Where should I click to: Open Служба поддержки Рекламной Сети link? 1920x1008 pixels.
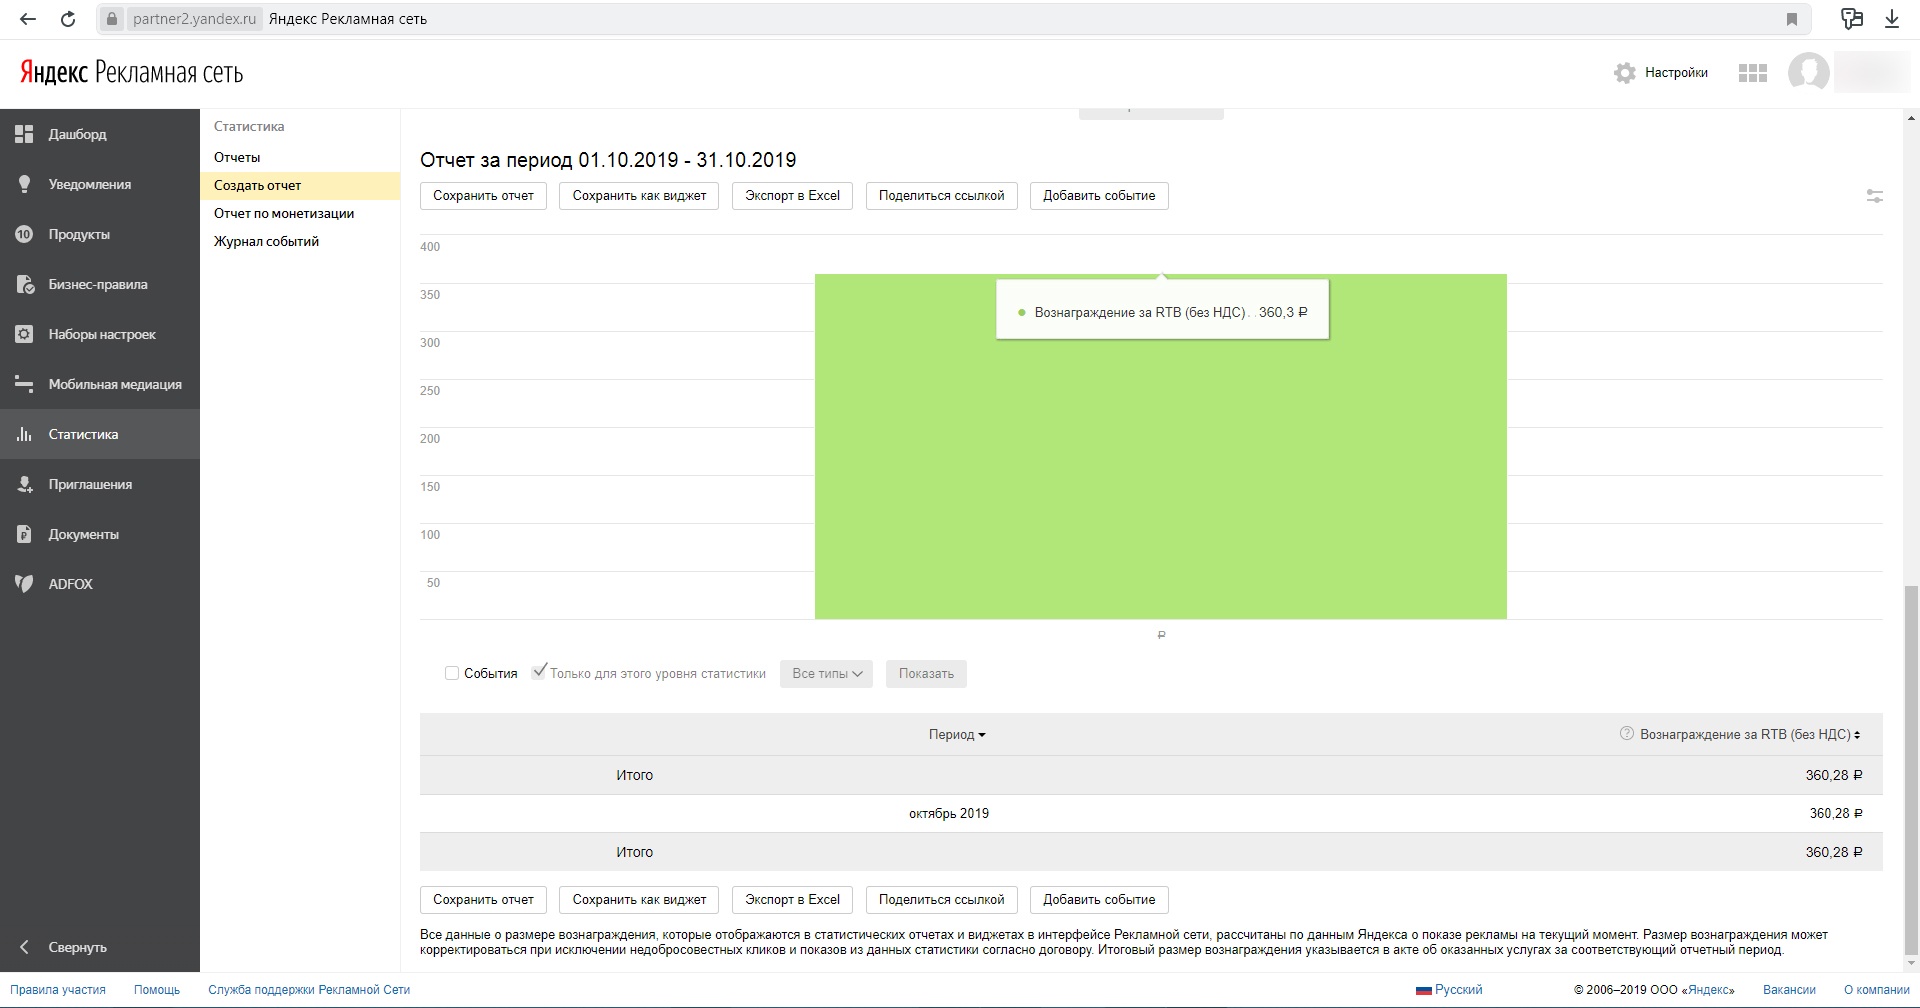(309, 990)
